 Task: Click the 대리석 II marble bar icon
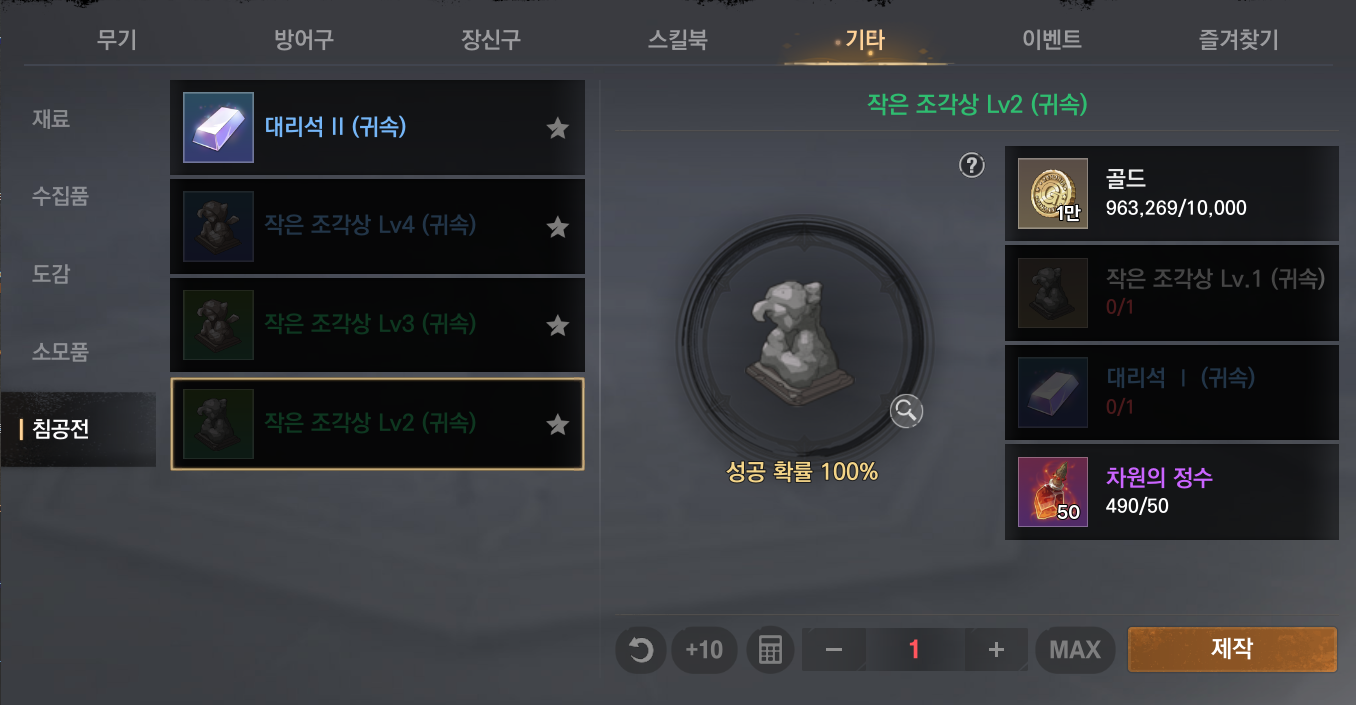click(218, 127)
